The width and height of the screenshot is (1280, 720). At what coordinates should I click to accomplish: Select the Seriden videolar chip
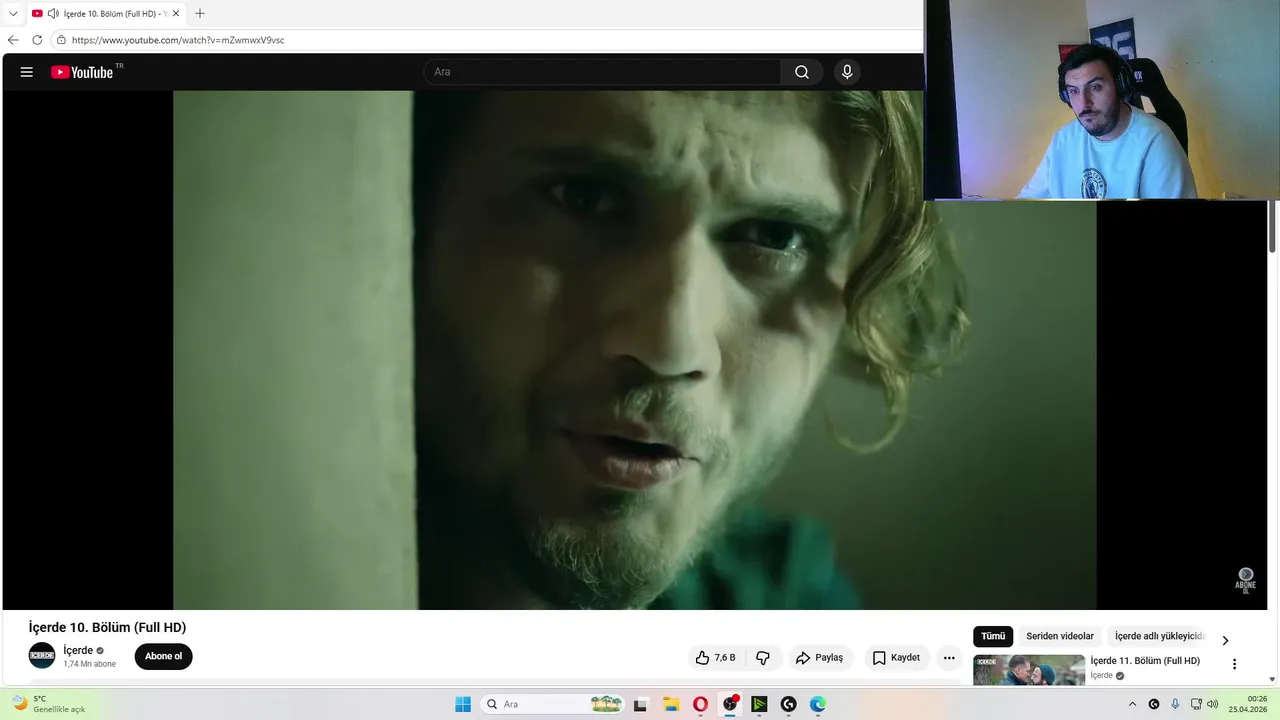[x=1060, y=636]
